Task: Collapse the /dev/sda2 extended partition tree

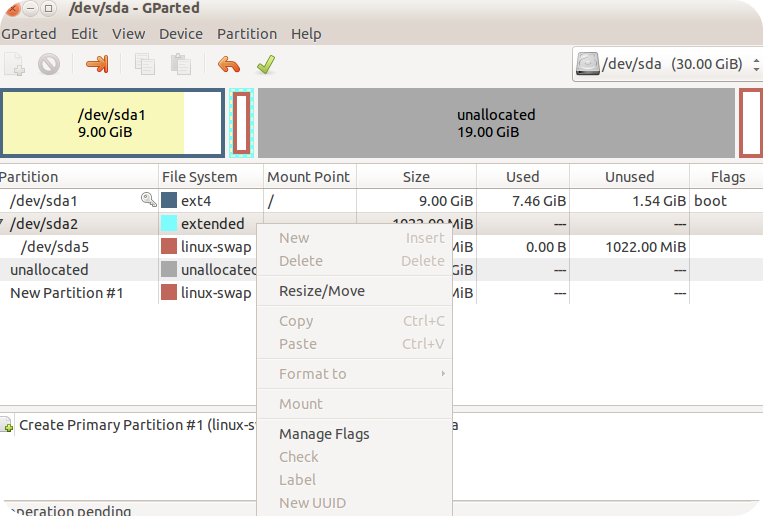Action: [2, 223]
